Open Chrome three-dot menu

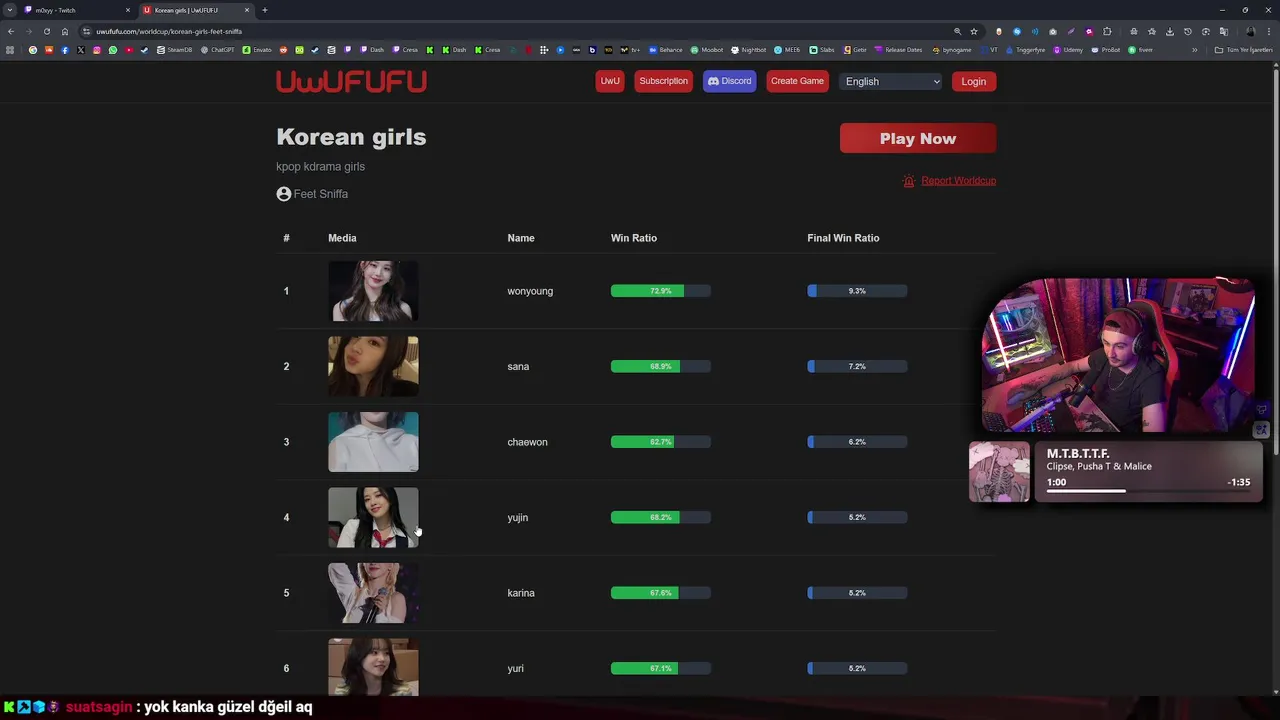[1269, 31]
